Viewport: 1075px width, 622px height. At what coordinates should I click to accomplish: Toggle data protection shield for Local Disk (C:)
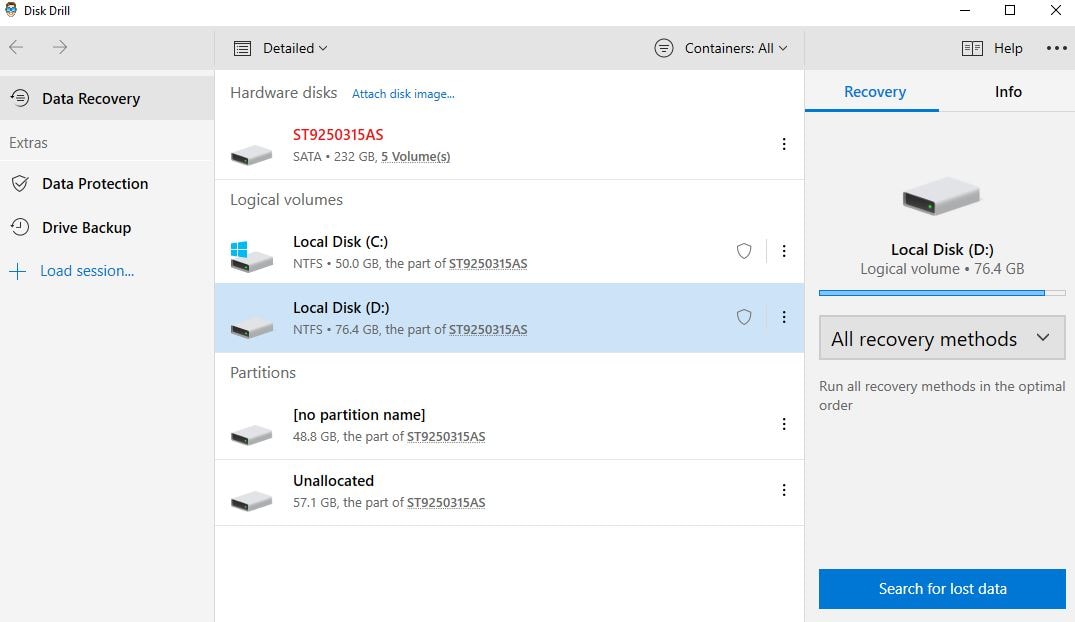tap(744, 251)
